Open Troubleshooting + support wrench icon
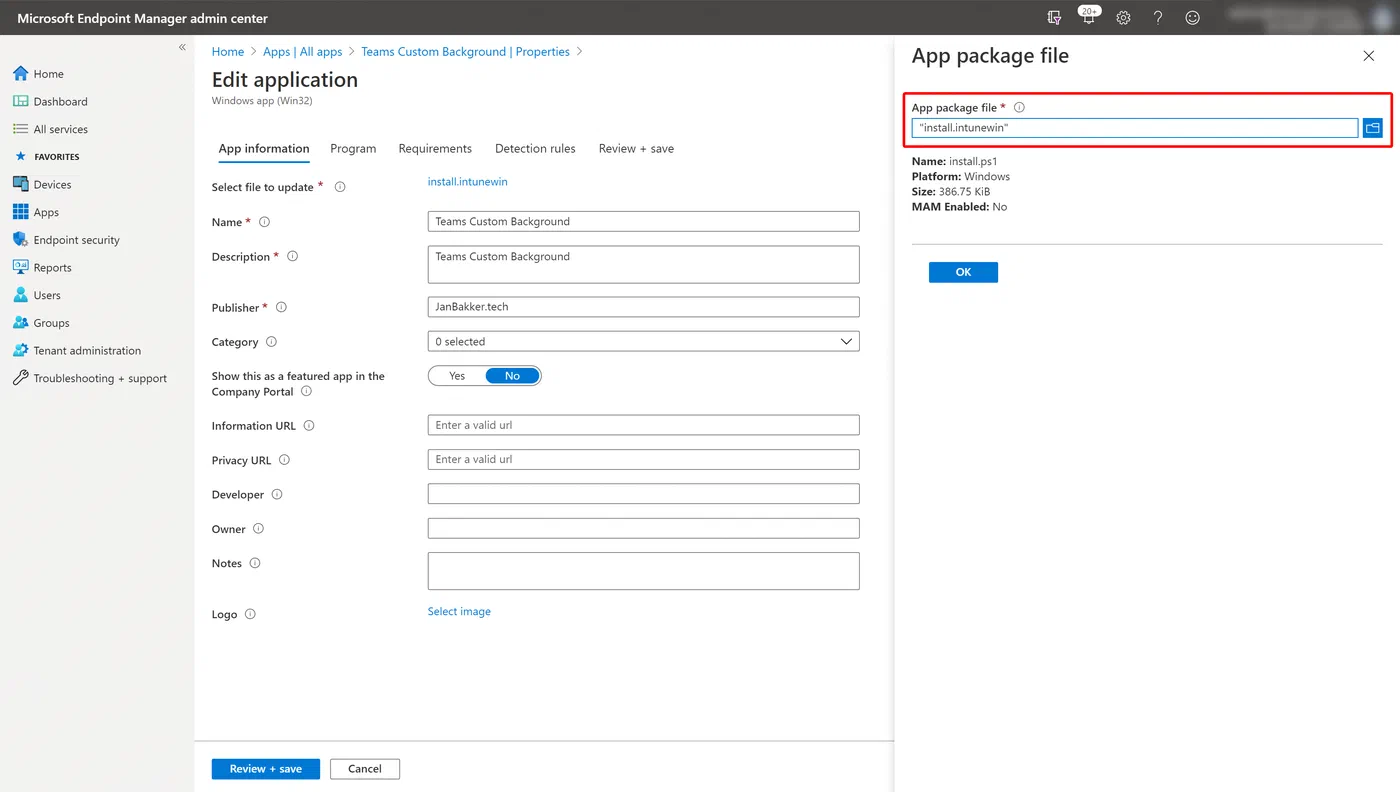 tap(20, 378)
